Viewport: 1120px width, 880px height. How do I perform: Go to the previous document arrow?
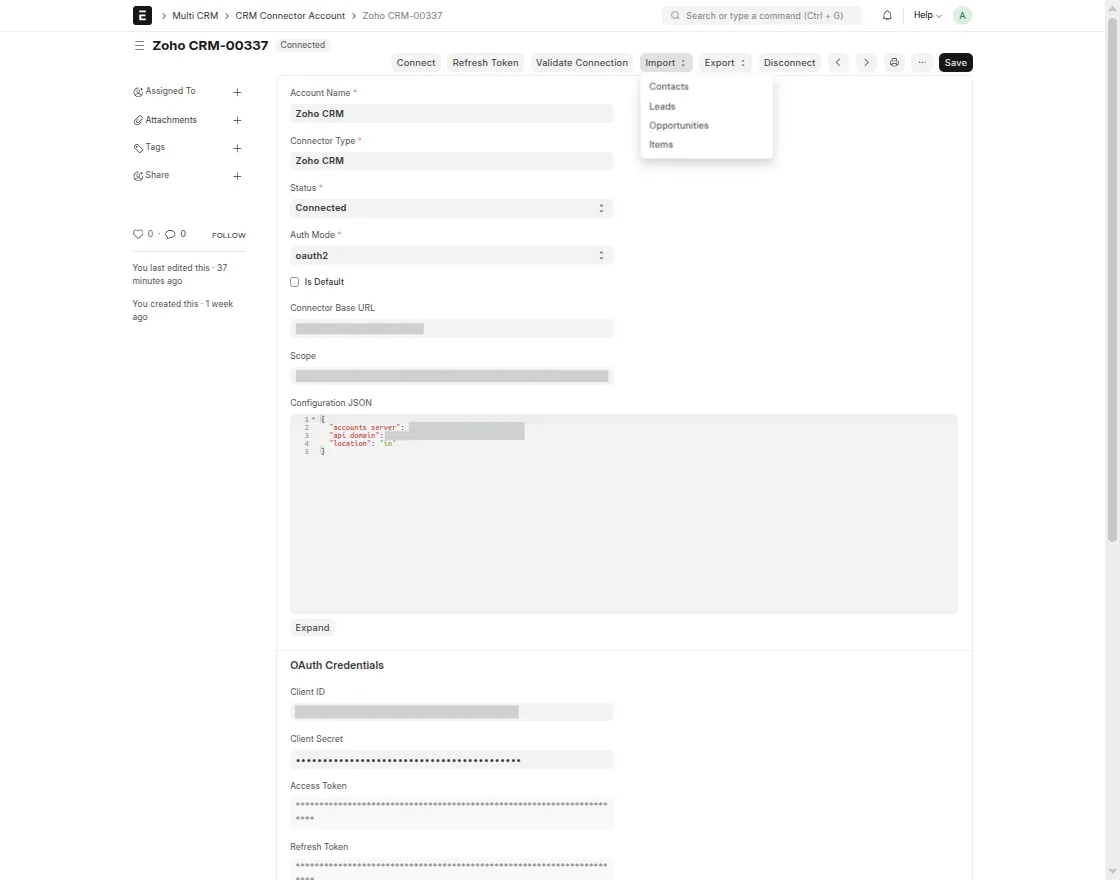click(838, 62)
